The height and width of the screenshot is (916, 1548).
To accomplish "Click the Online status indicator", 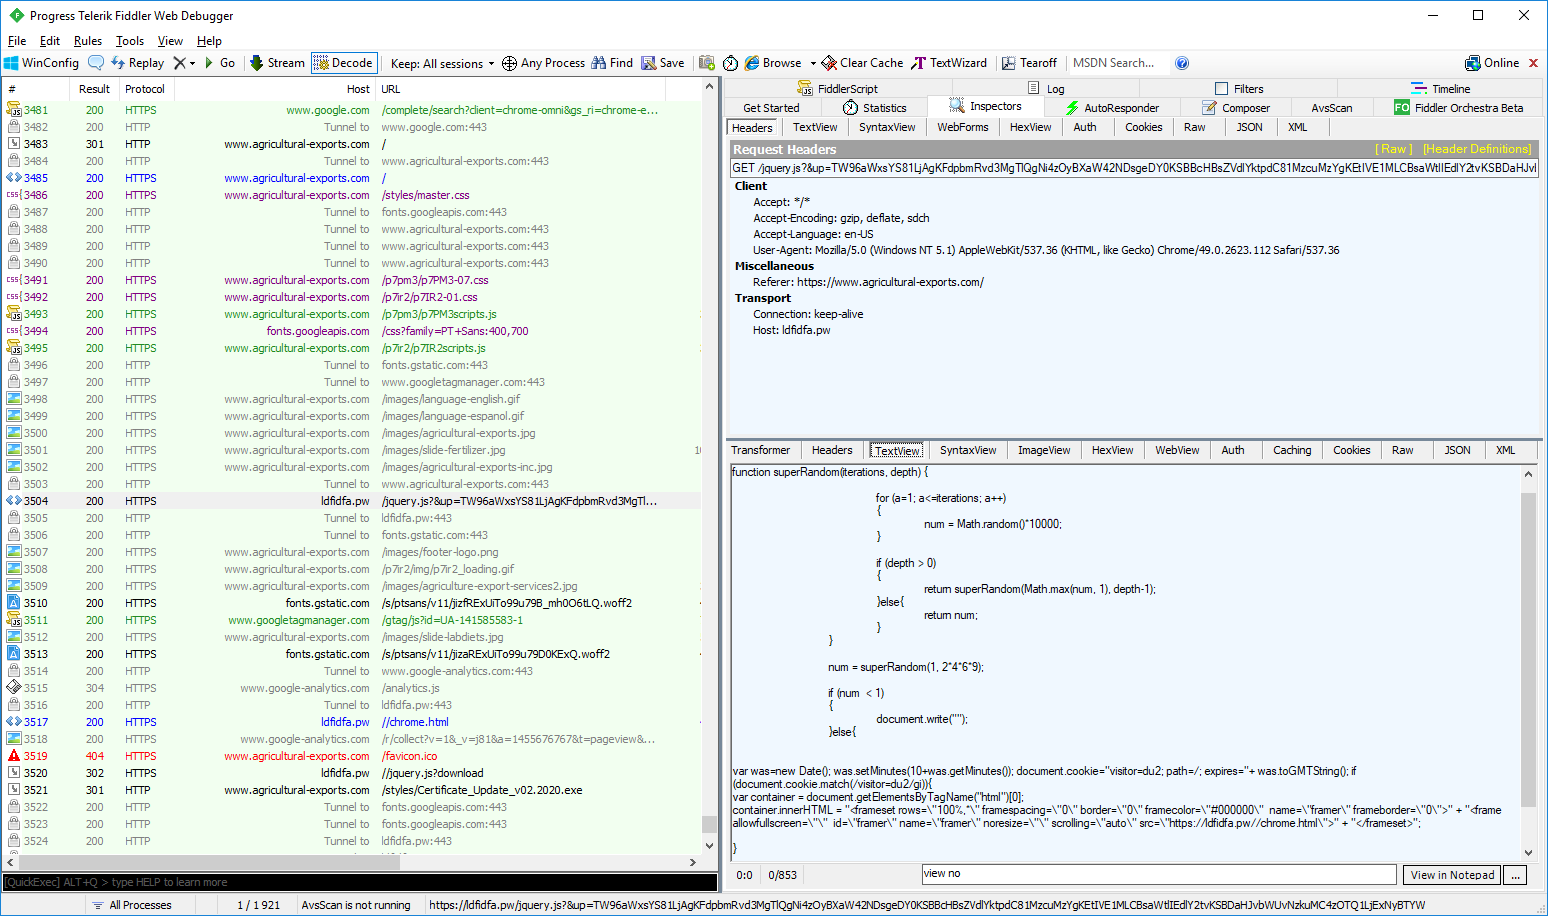I will (1492, 63).
